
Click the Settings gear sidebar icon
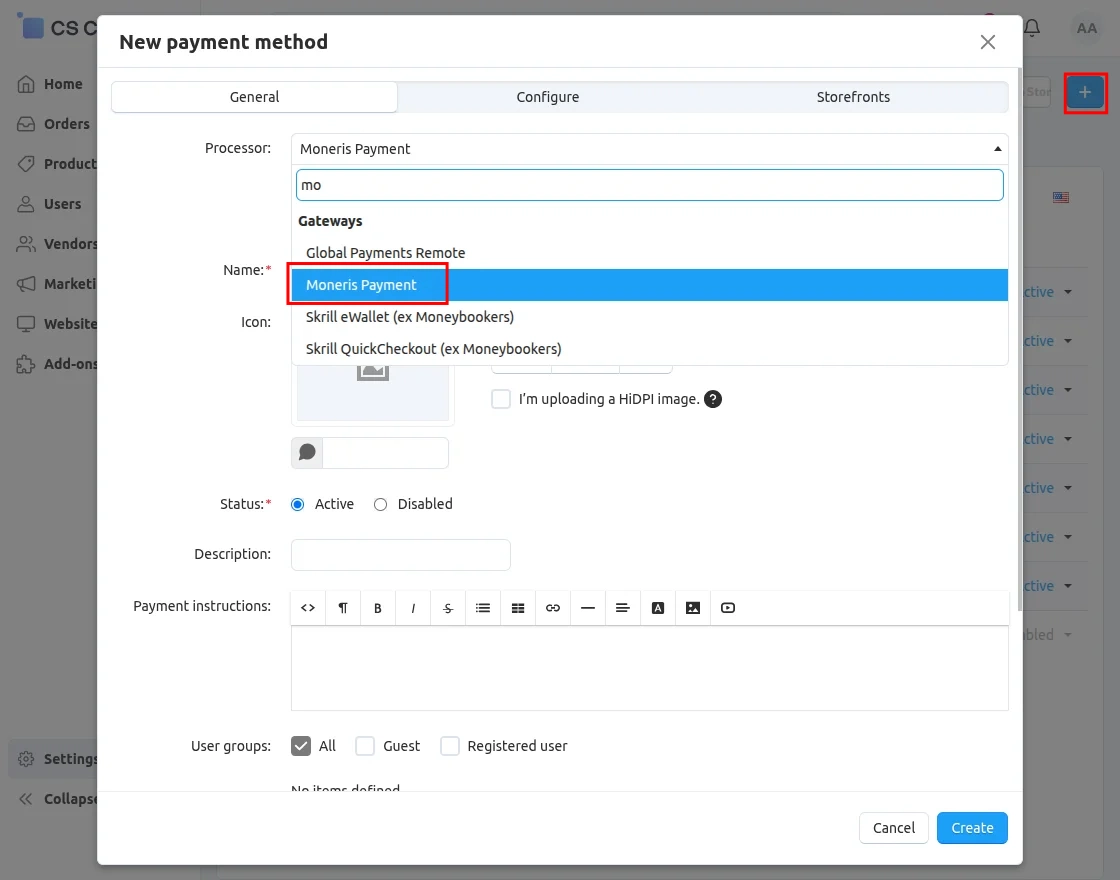point(26,759)
